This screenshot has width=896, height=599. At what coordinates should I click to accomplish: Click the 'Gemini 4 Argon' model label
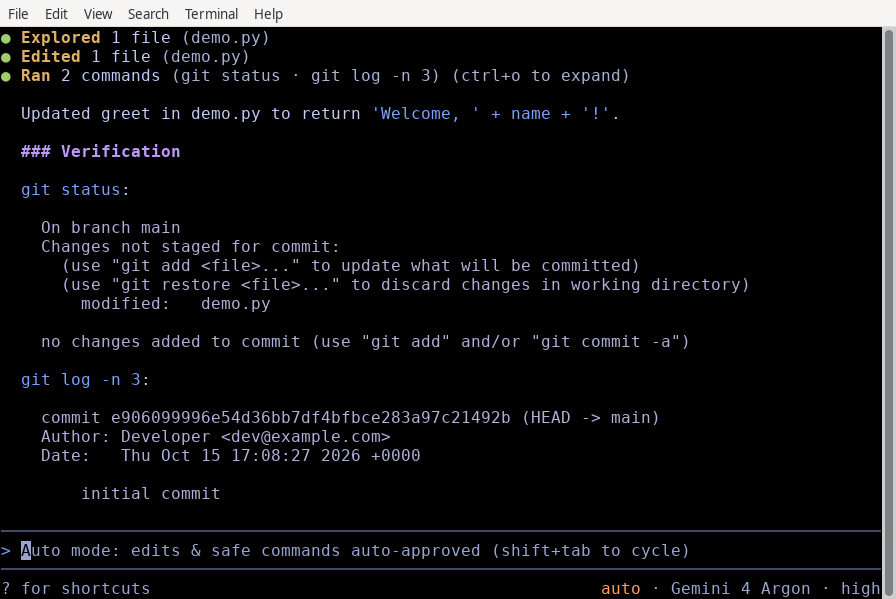pos(740,588)
